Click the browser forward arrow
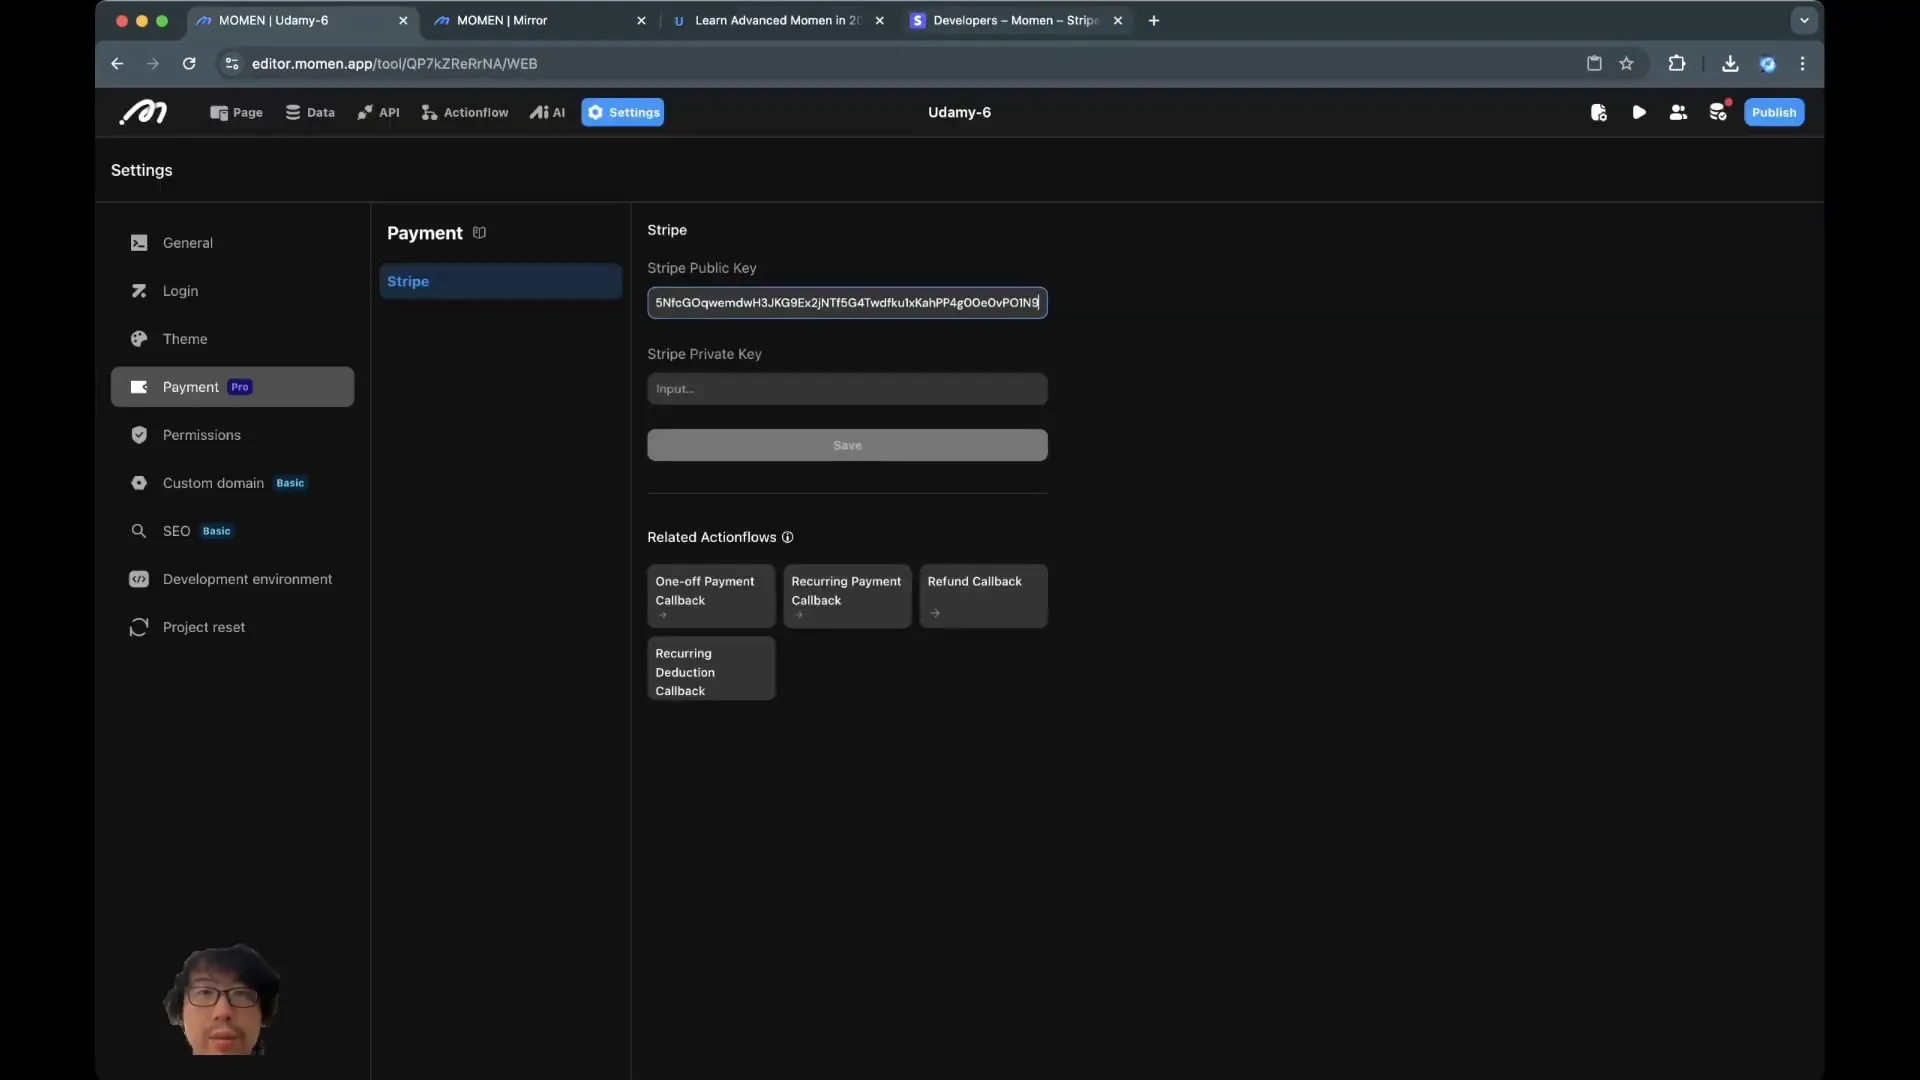Screen dimensions: 1920x1080 [x=153, y=63]
